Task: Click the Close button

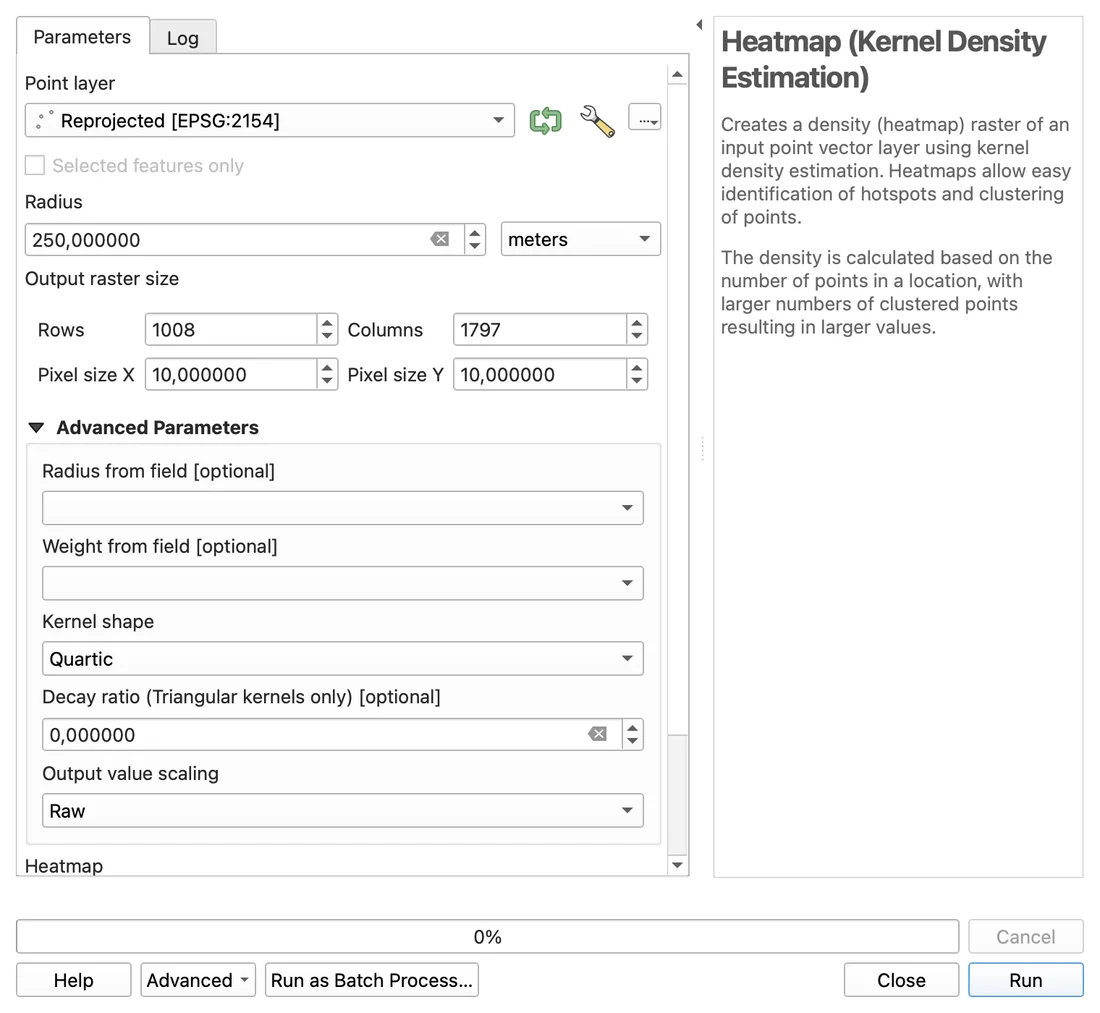Action: coord(901,980)
